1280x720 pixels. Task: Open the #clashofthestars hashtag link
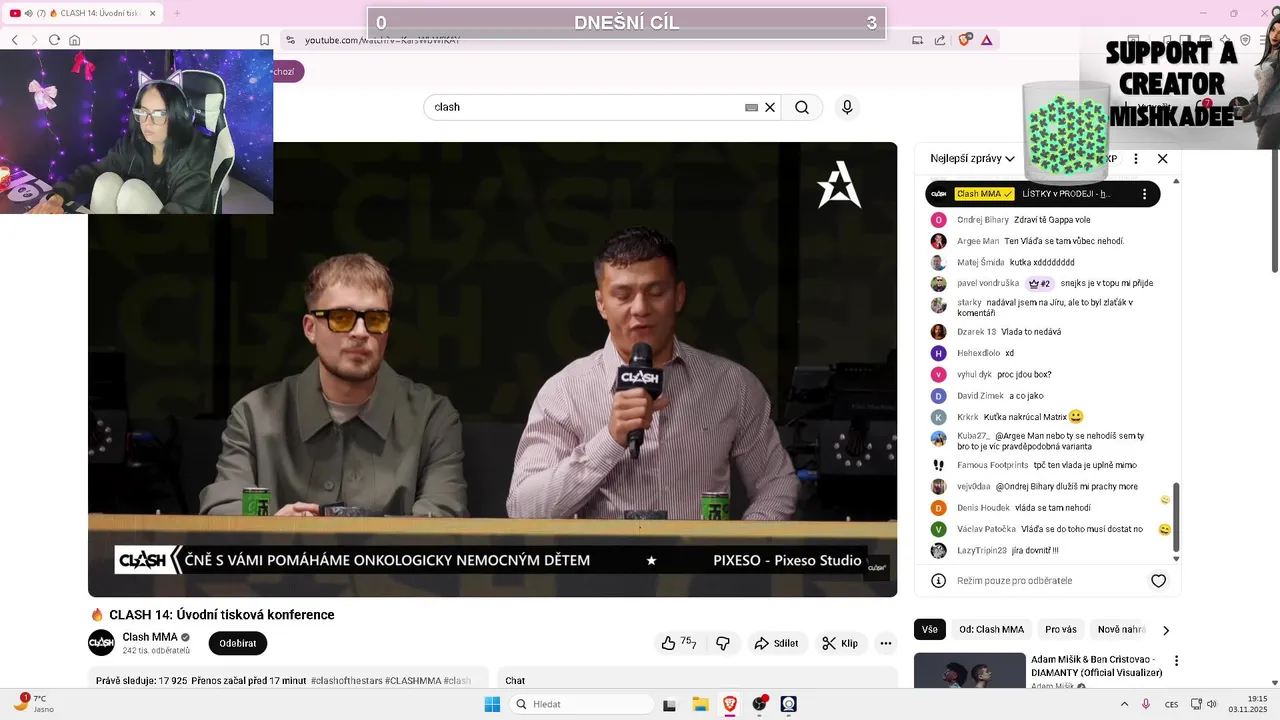[x=346, y=681]
